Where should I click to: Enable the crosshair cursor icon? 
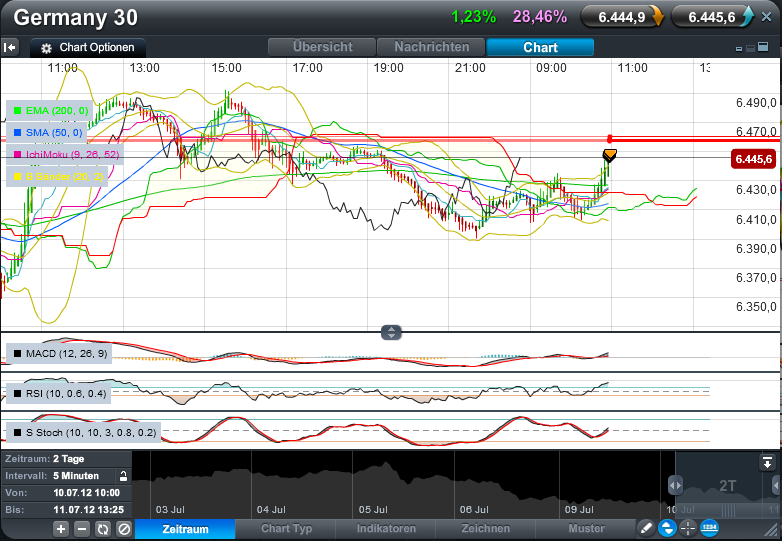pos(688,528)
